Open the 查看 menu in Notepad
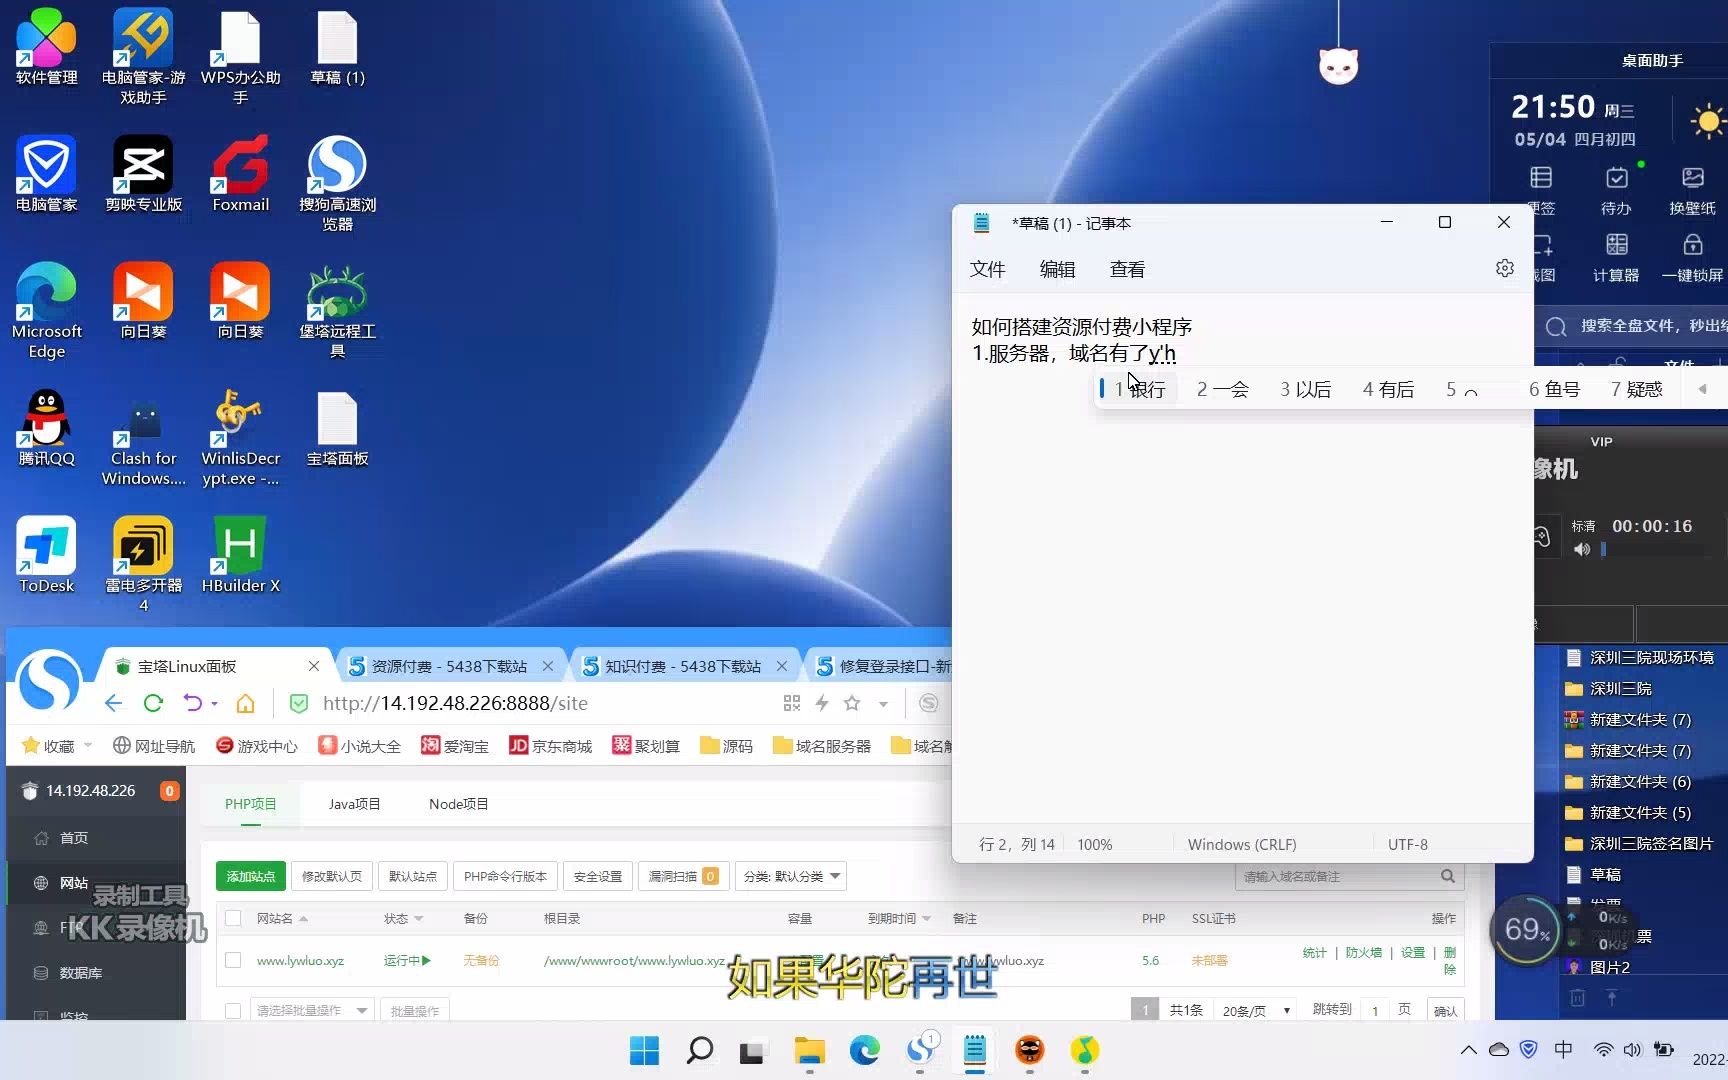Image resolution: width=1728 pixels, height=1080 pixels. click(1126, 268)
